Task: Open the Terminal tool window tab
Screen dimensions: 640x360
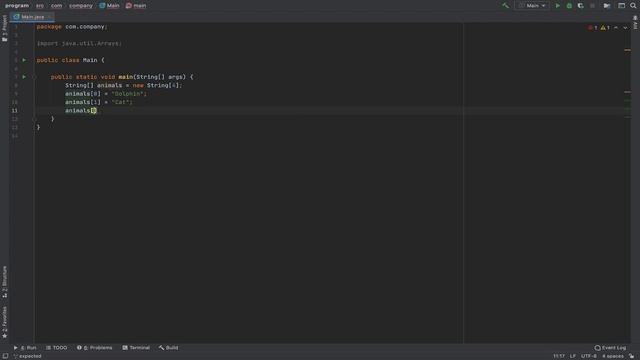Action: [136, 348]
